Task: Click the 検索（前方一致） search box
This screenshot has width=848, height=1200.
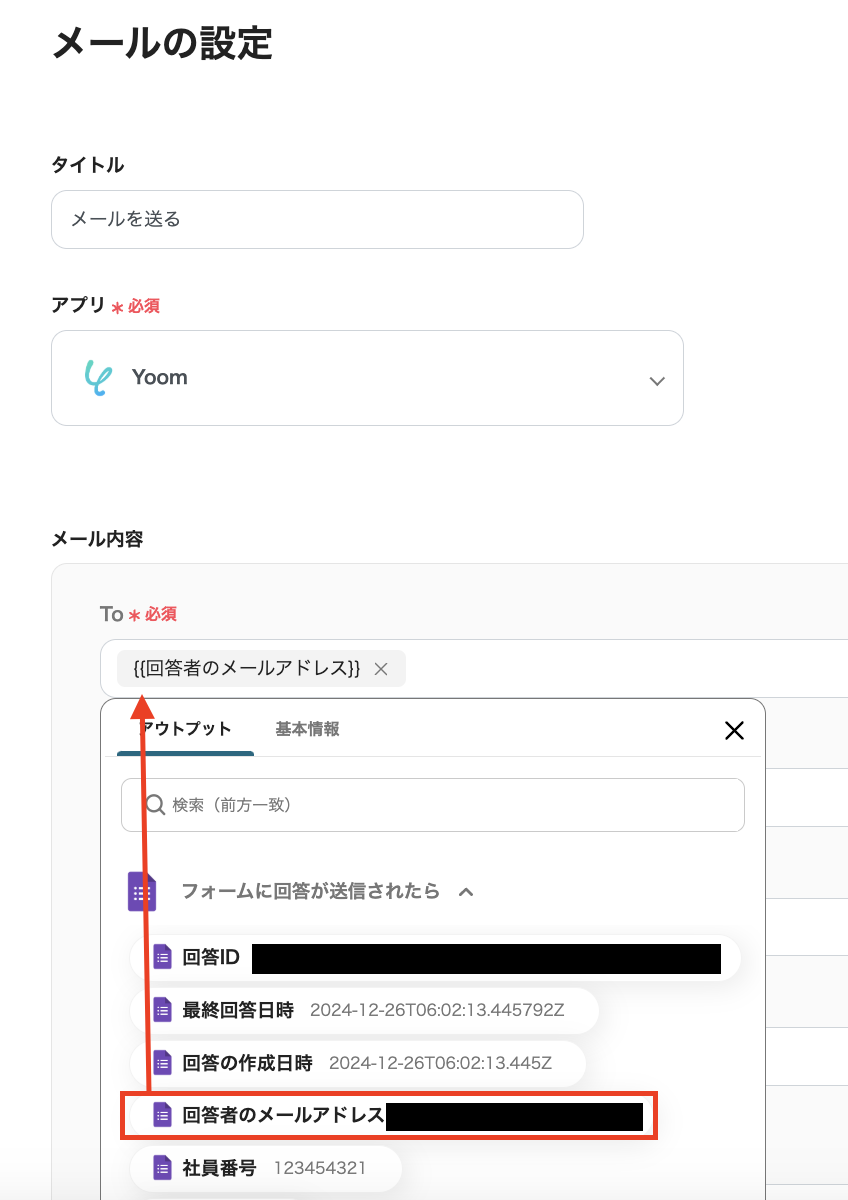Action: (x=433, y=805)
